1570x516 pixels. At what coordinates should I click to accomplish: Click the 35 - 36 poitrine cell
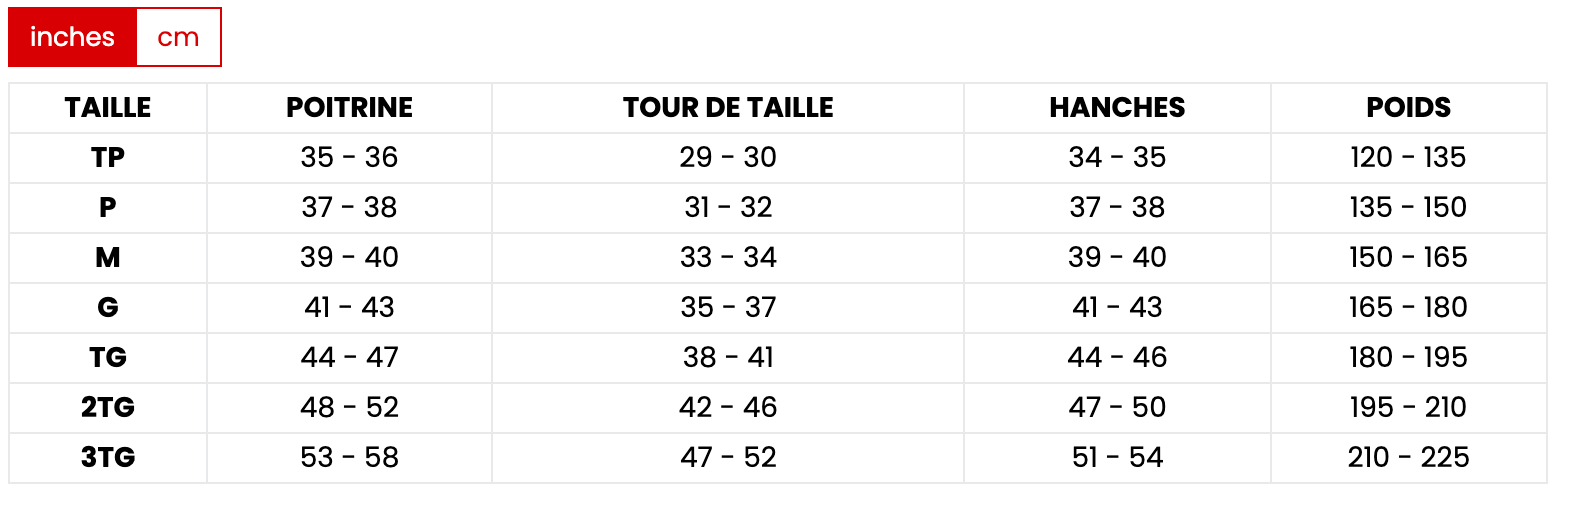(349, 158)
